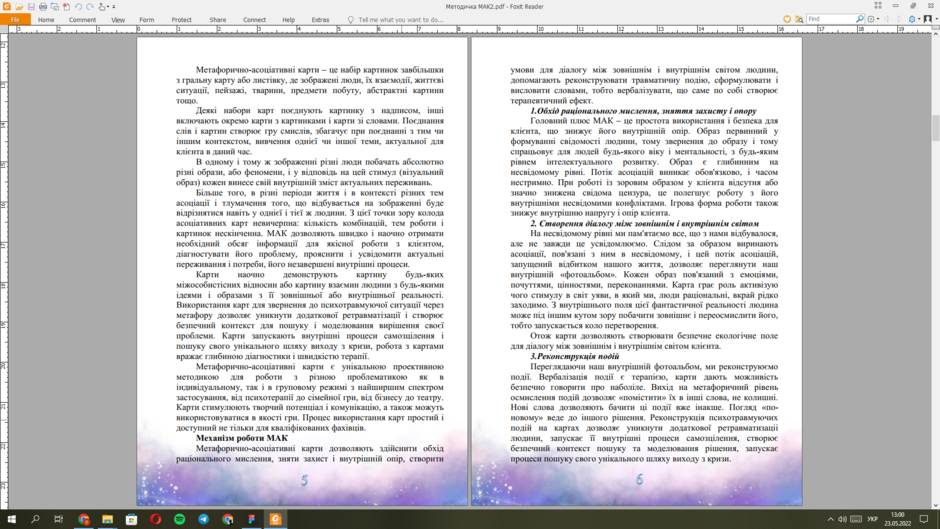Customize quick access toolbar expander arrow
Image resolution: width=940 pixels, height=529 pixels.
pyautogui.click(x=114, y=7)
